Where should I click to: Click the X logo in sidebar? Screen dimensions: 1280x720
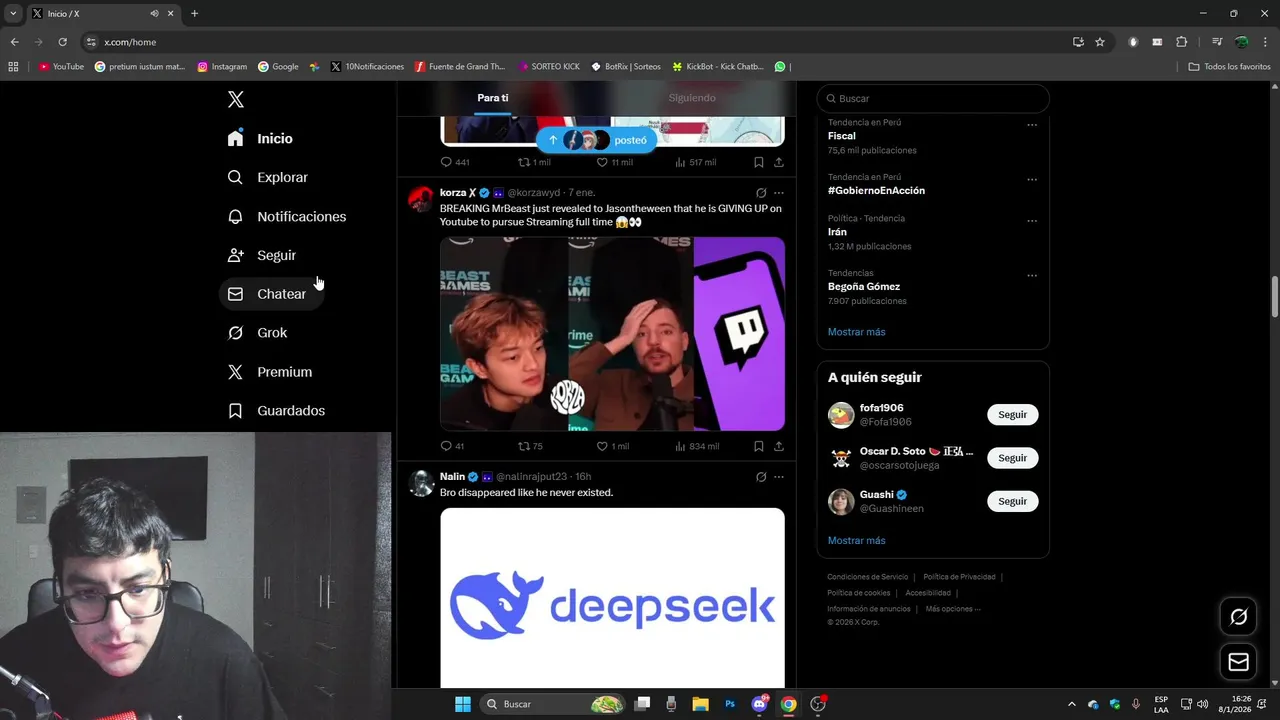235,99
